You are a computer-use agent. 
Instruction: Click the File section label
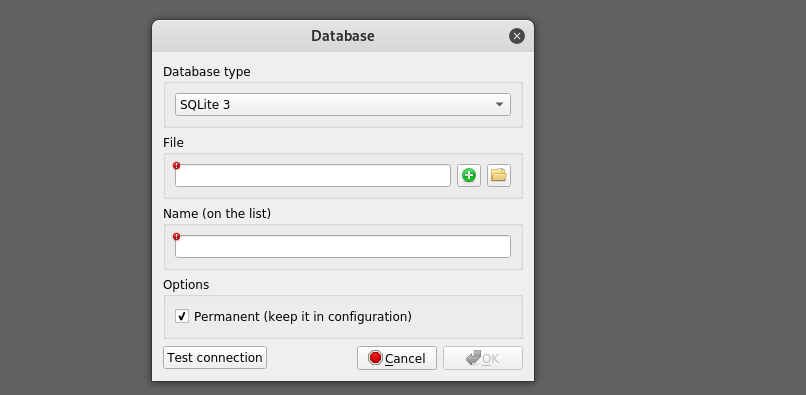[173, 142]
